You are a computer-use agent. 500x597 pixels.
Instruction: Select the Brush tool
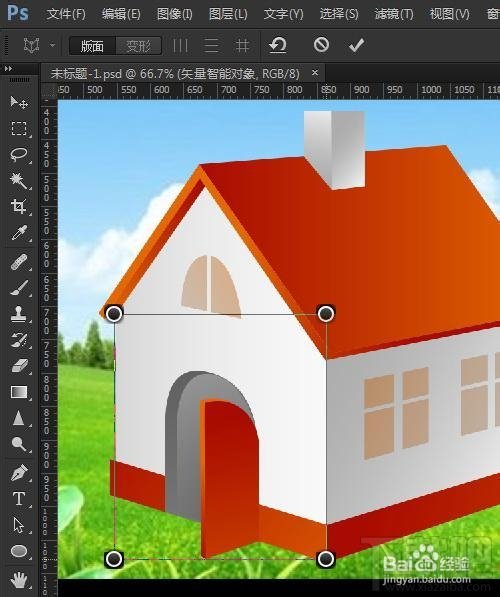[x=19, y=288]
